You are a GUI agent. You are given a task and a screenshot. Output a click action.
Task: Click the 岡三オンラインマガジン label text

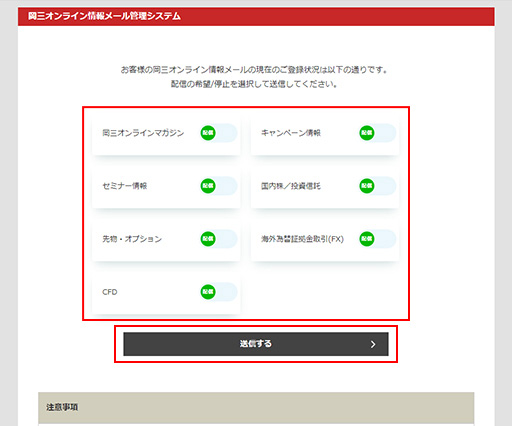click(x=143, y=133)
